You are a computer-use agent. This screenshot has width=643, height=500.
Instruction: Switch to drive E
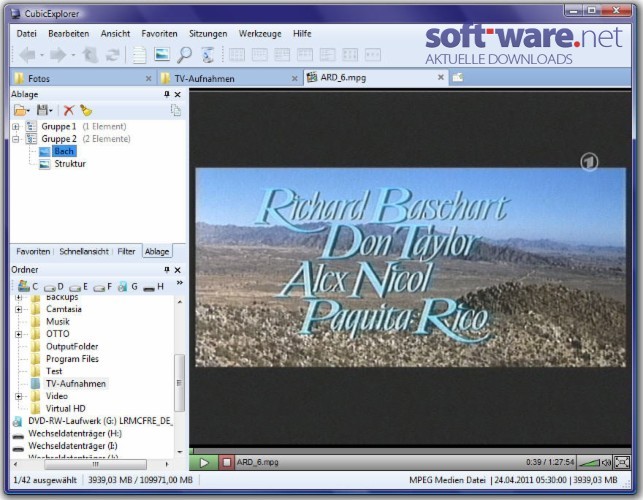(x=79, y=287)
